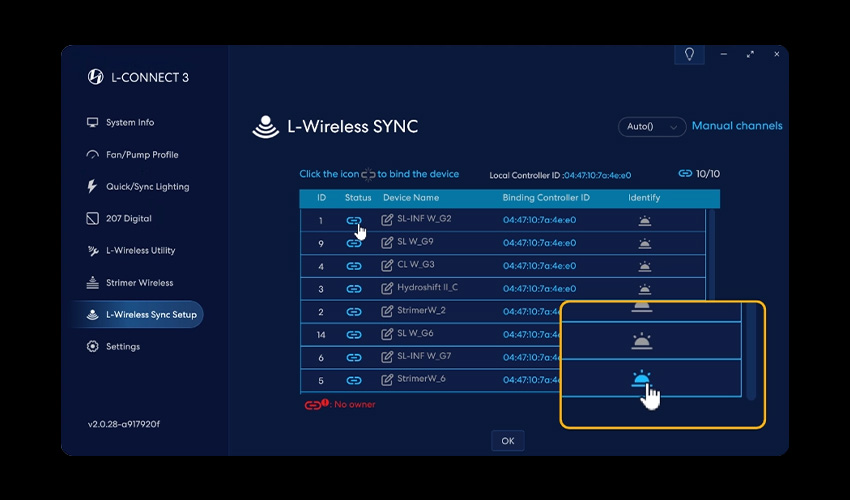Click the Device Name column header
This screenshot has height=500, width=850.
(x=411, y=198)
